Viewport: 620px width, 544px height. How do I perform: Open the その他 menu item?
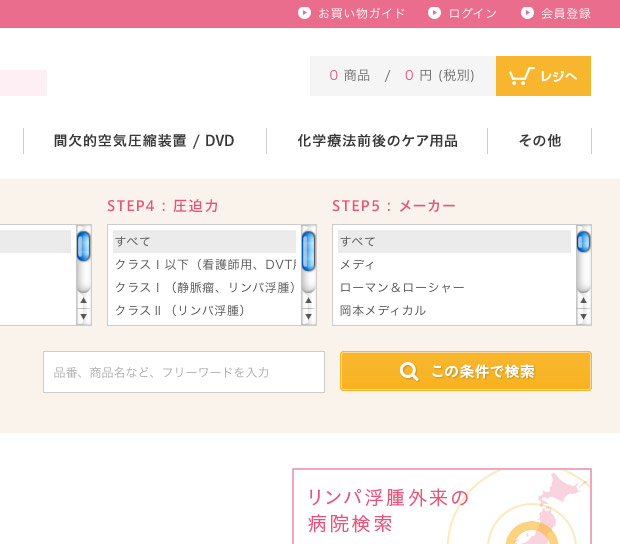[540, 141]
